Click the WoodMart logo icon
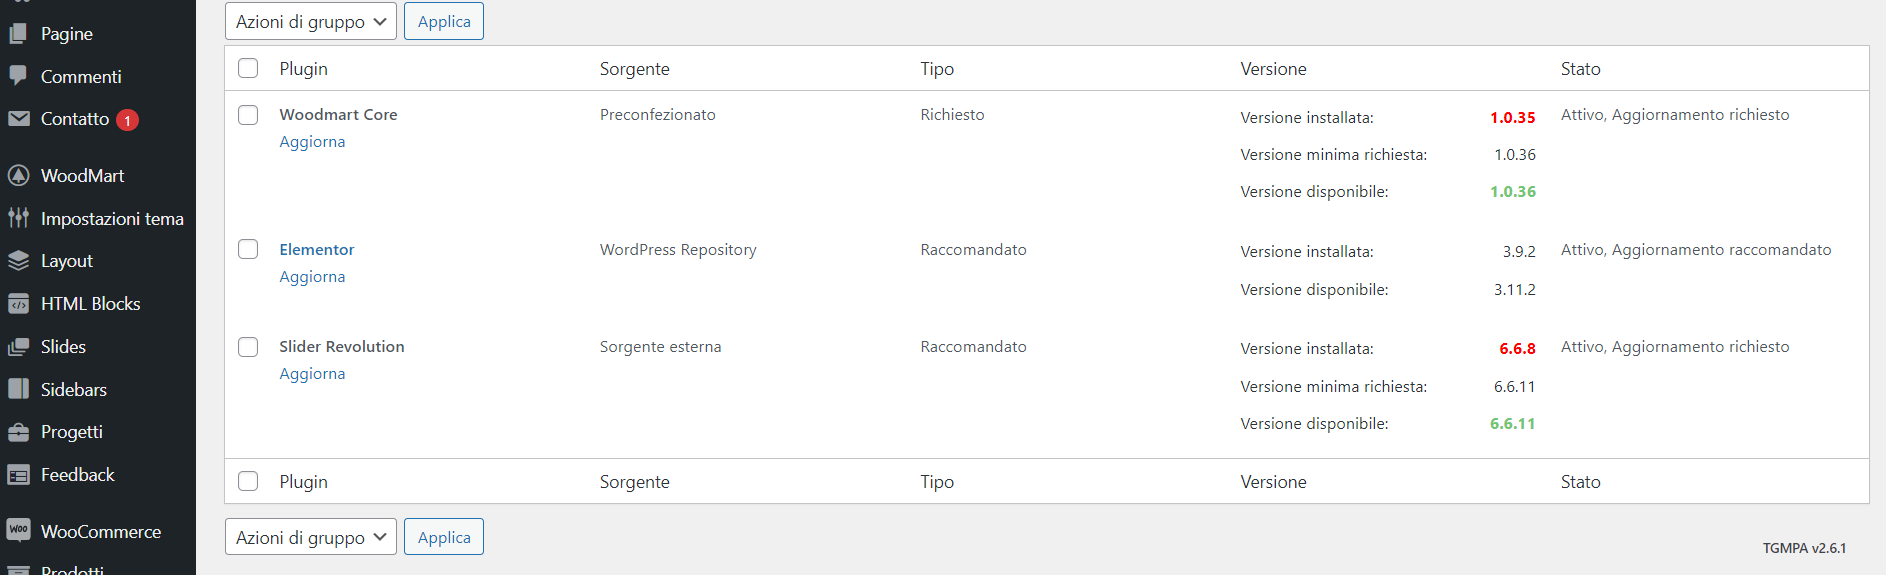The height and width of the screenshot is (575, 1886). point(18,176)
